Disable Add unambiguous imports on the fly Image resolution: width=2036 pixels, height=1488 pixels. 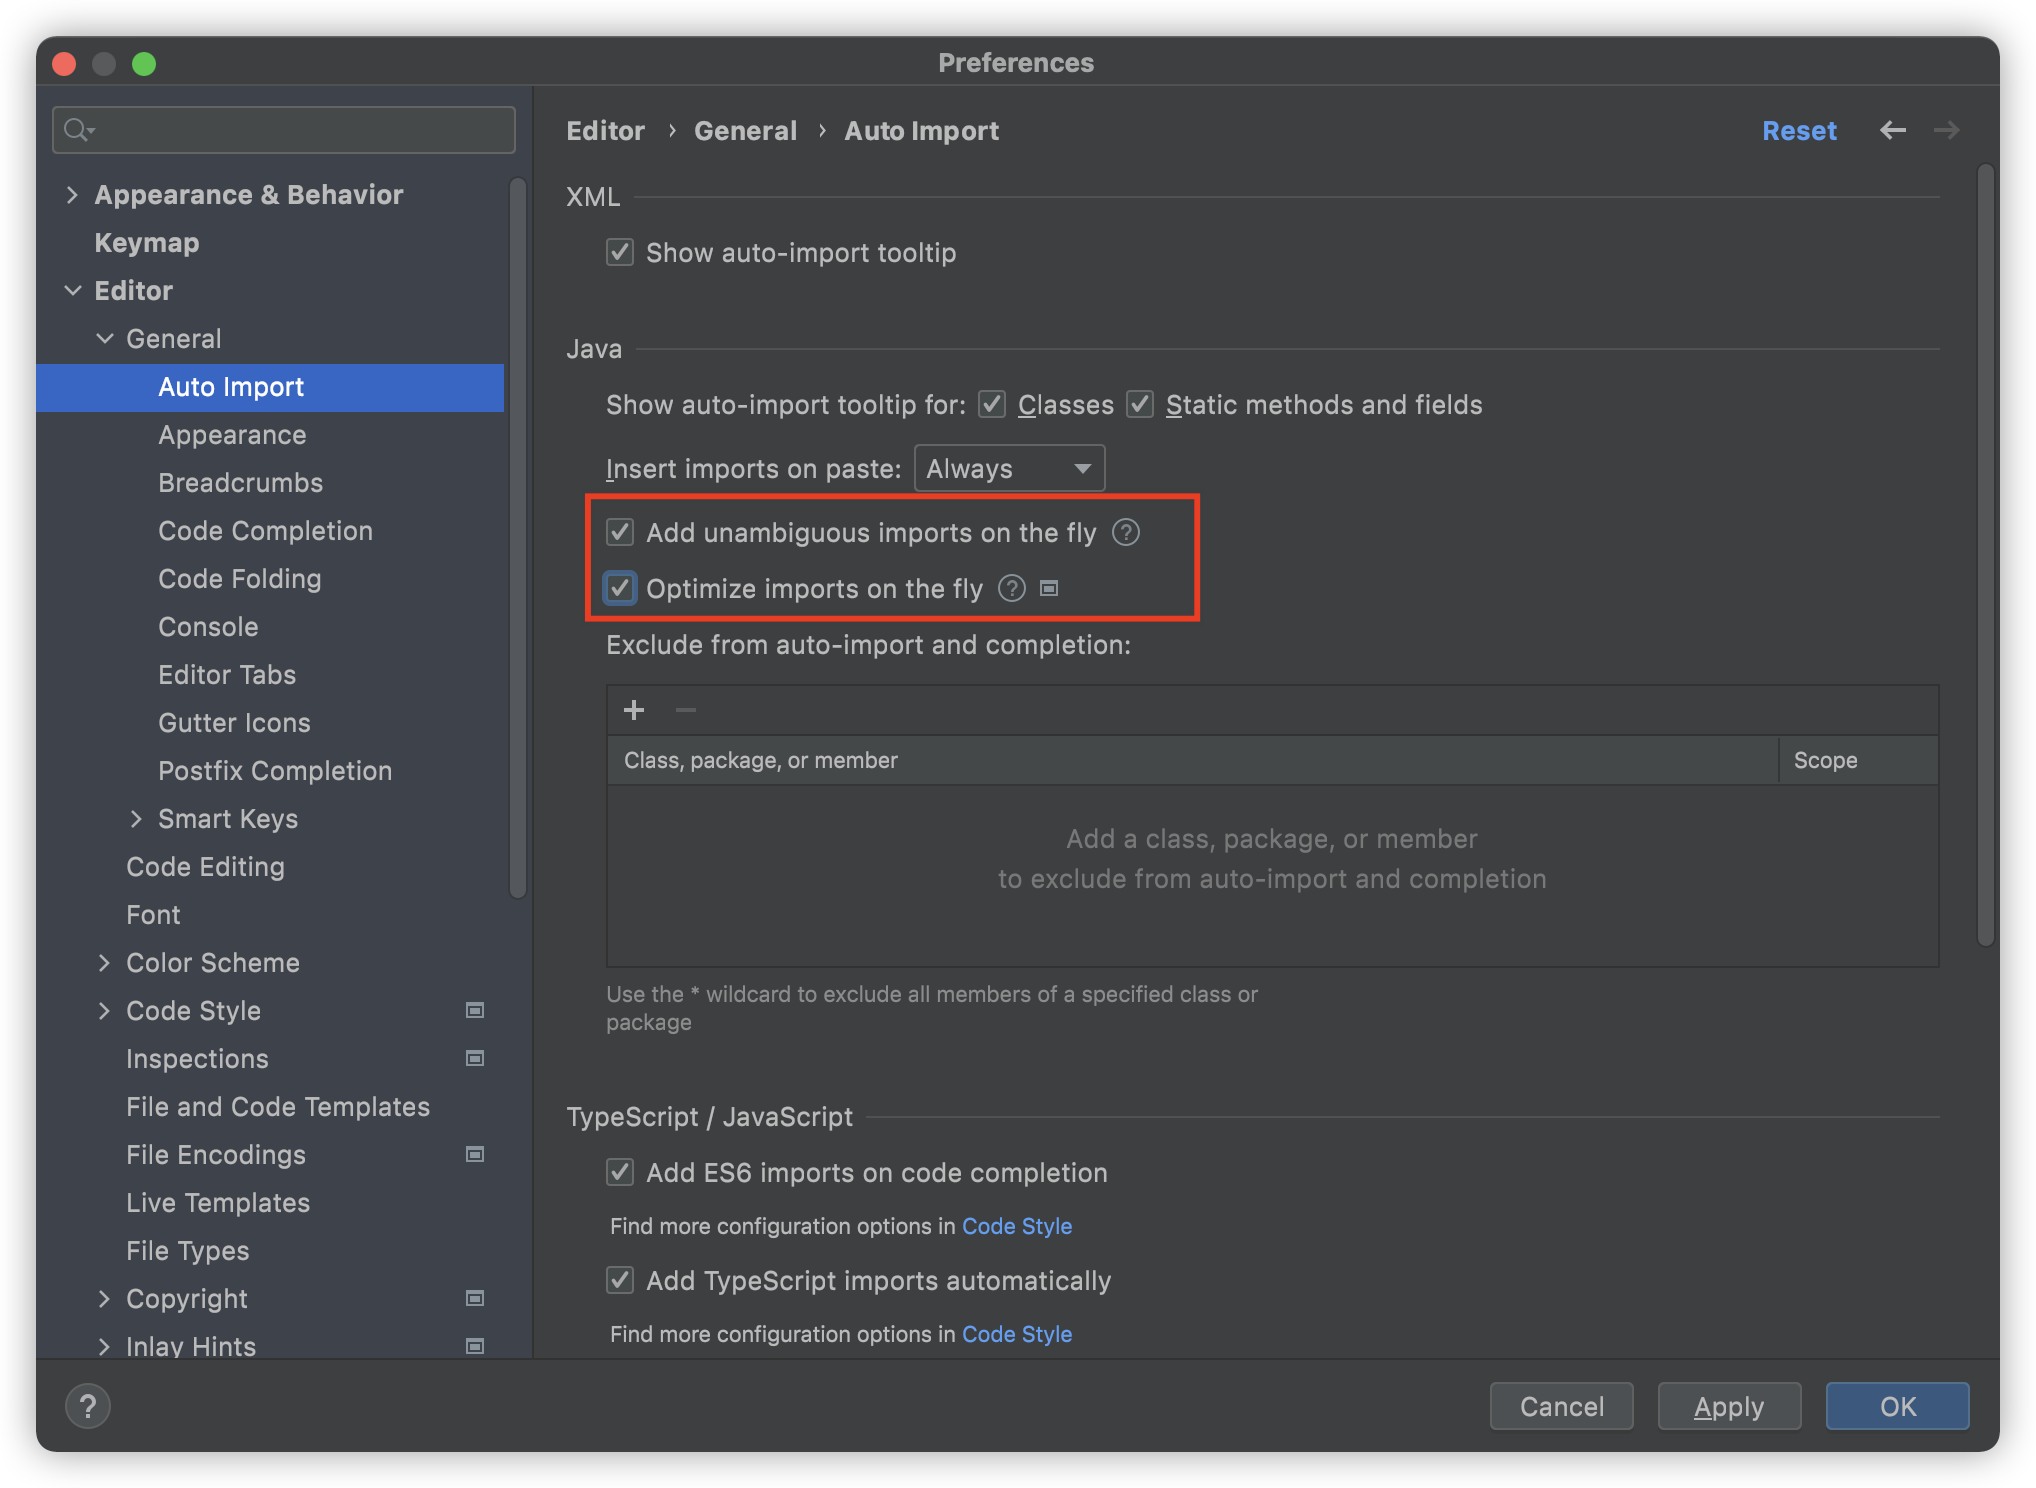click(620, 532)
